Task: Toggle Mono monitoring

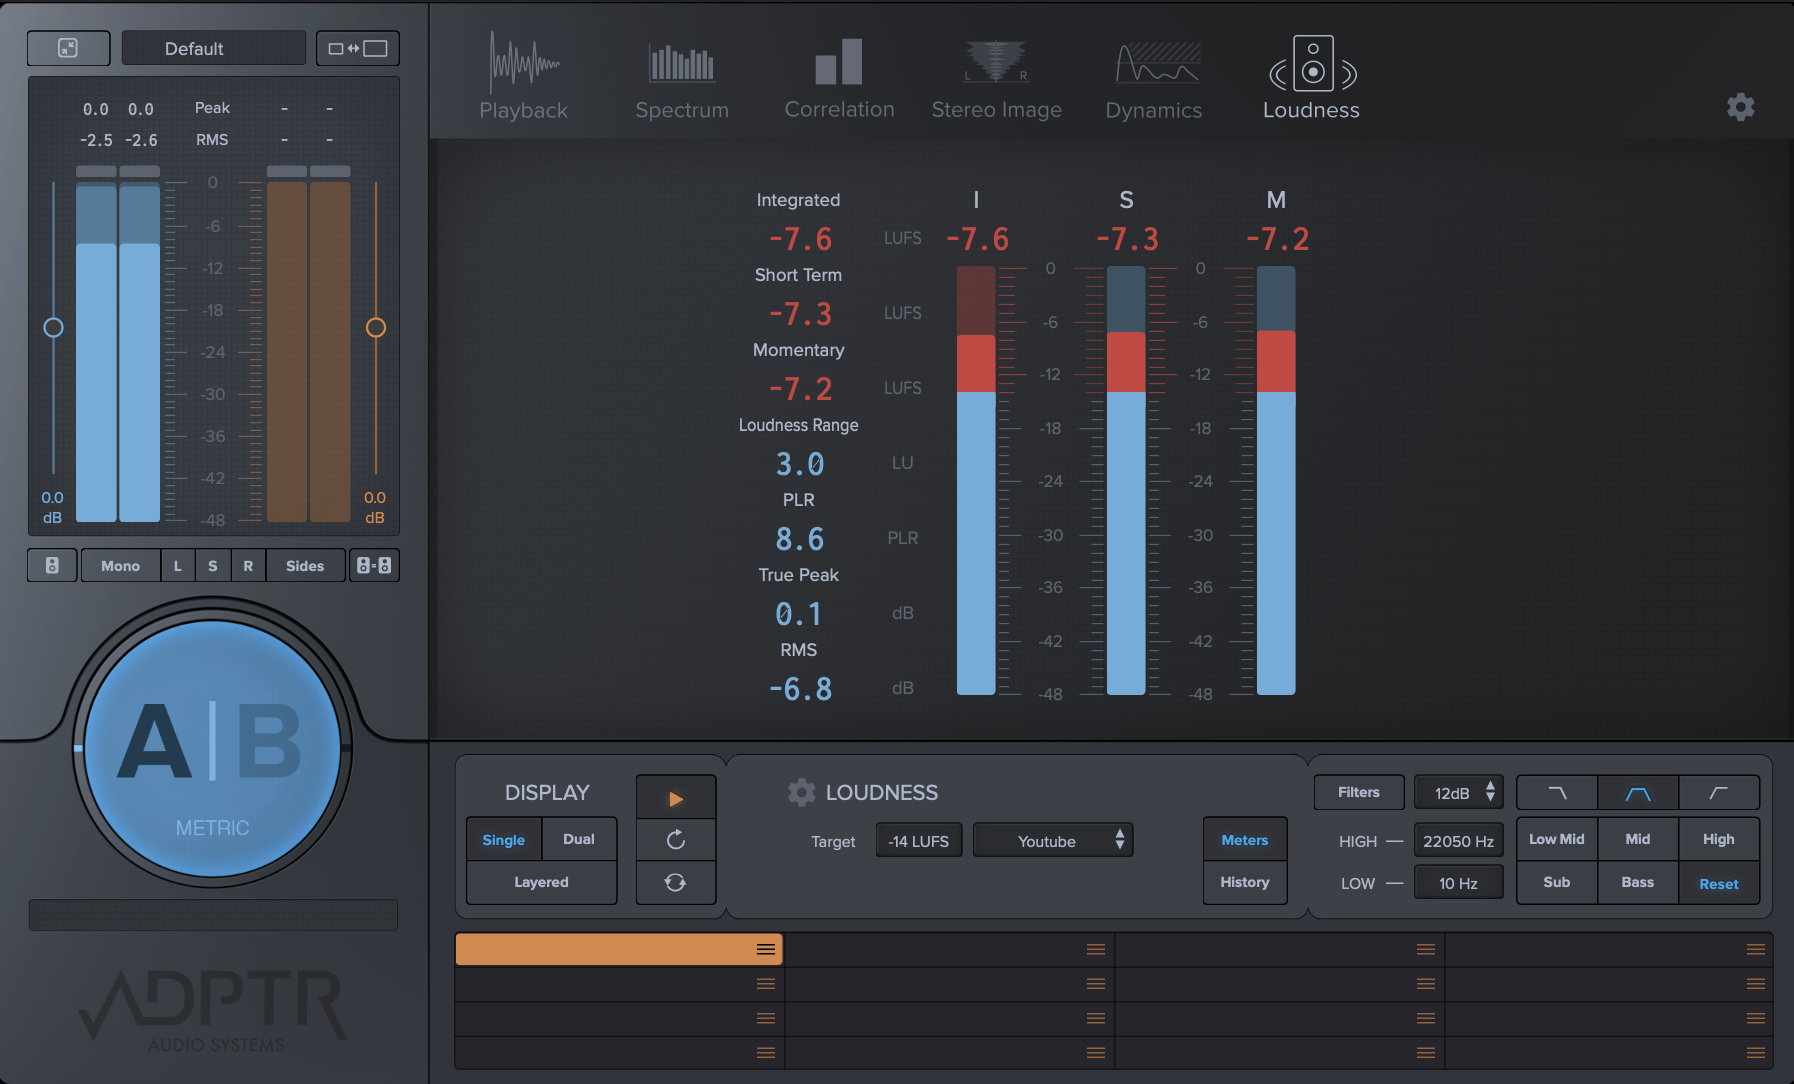Action: (x=120, y=565)
